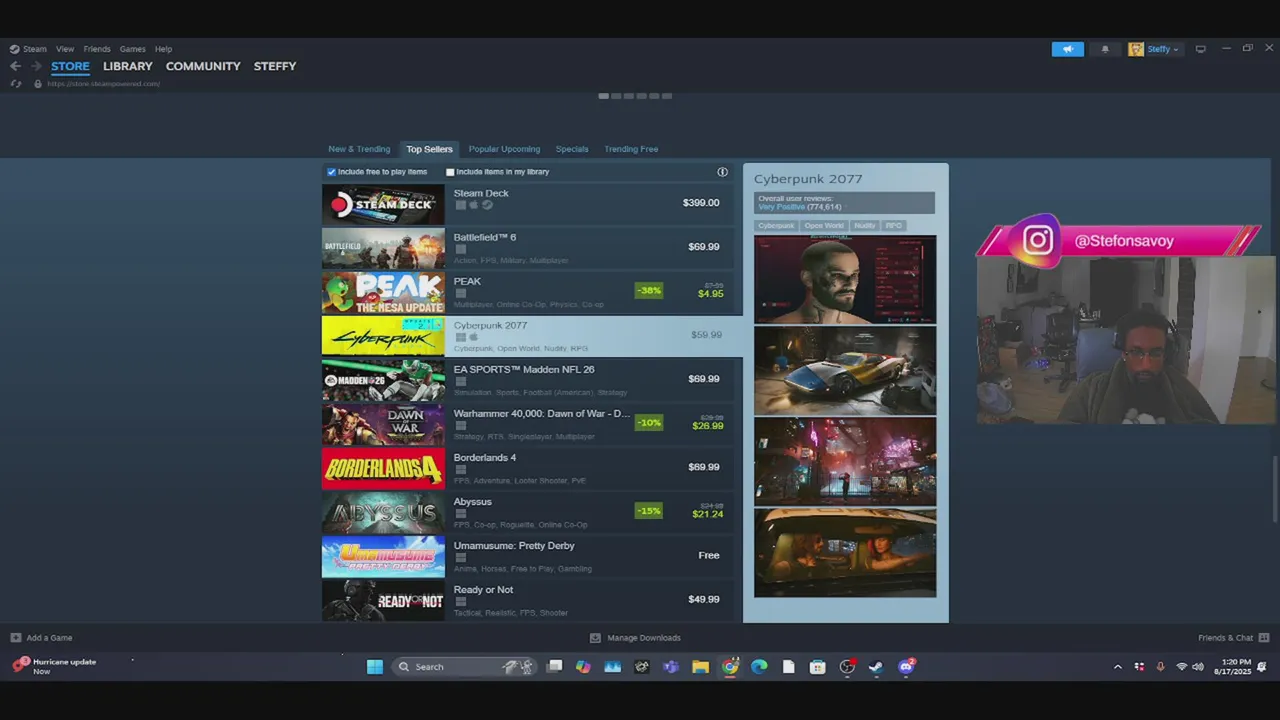Image resolution: width=1280 pixels, height=720 pixels.
Task: Switch to the Popular Upcoming tab
Action: tap(504, 149)
